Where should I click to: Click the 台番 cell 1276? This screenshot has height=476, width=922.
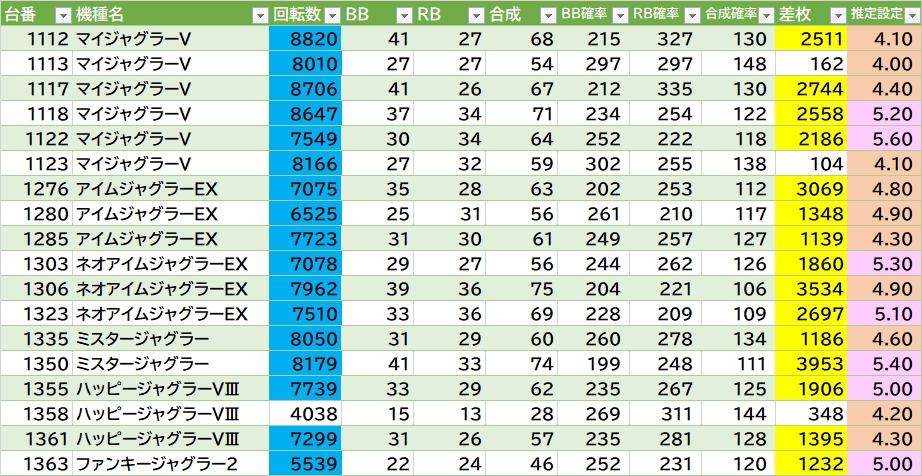[x=36, y=188]
